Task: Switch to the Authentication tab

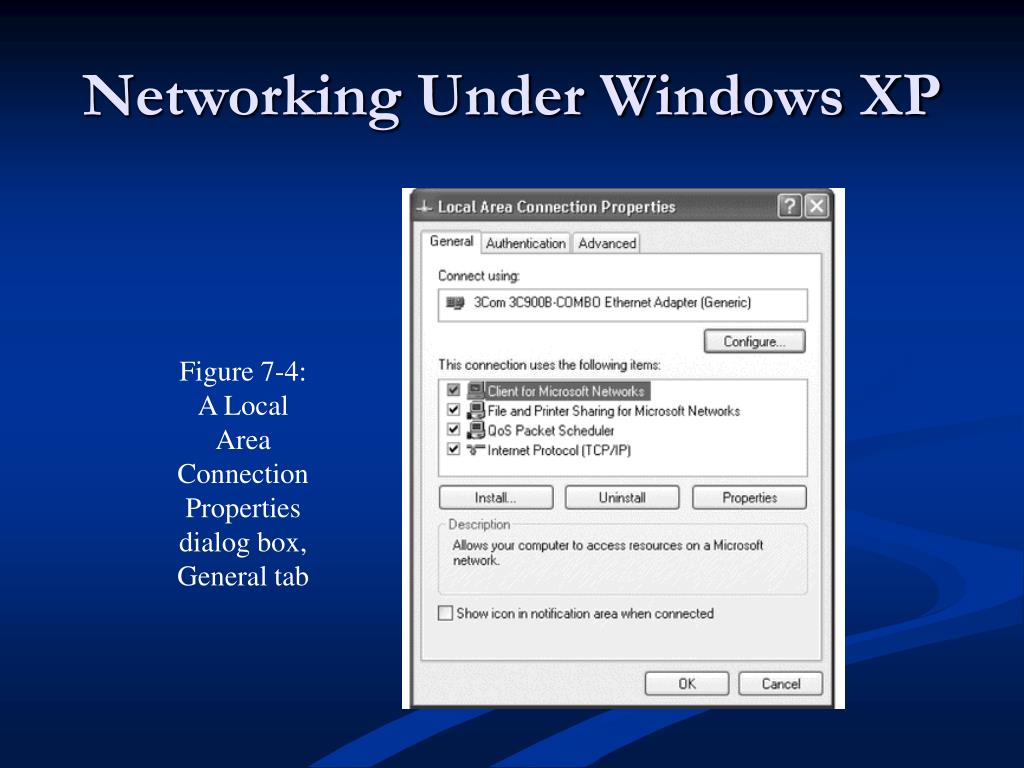Action: point(526,244)
